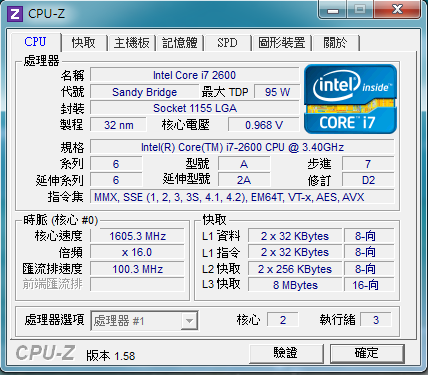Click the L1 資料 size 2 x 32 KBytes
This screenshot has height=375, width=428.
(295, 236)
